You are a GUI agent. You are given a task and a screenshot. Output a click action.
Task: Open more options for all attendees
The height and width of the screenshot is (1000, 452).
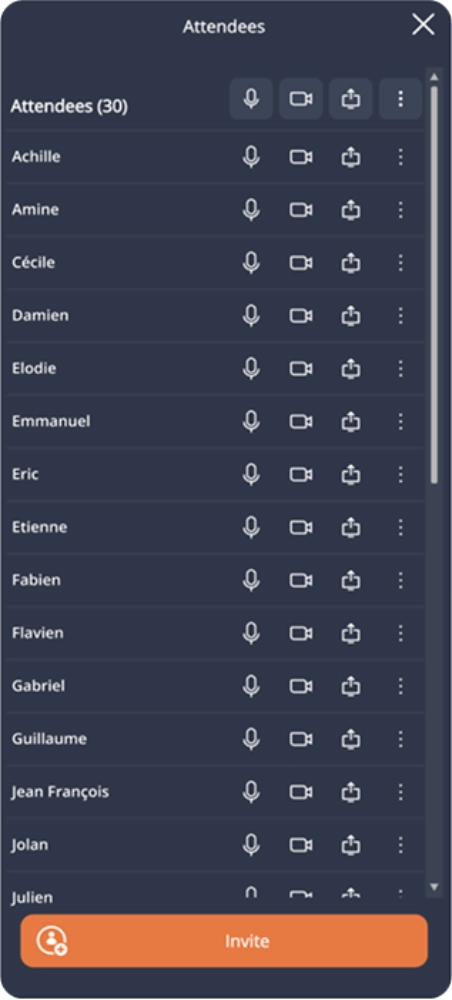pyautogui.click(x=400, y=99)
